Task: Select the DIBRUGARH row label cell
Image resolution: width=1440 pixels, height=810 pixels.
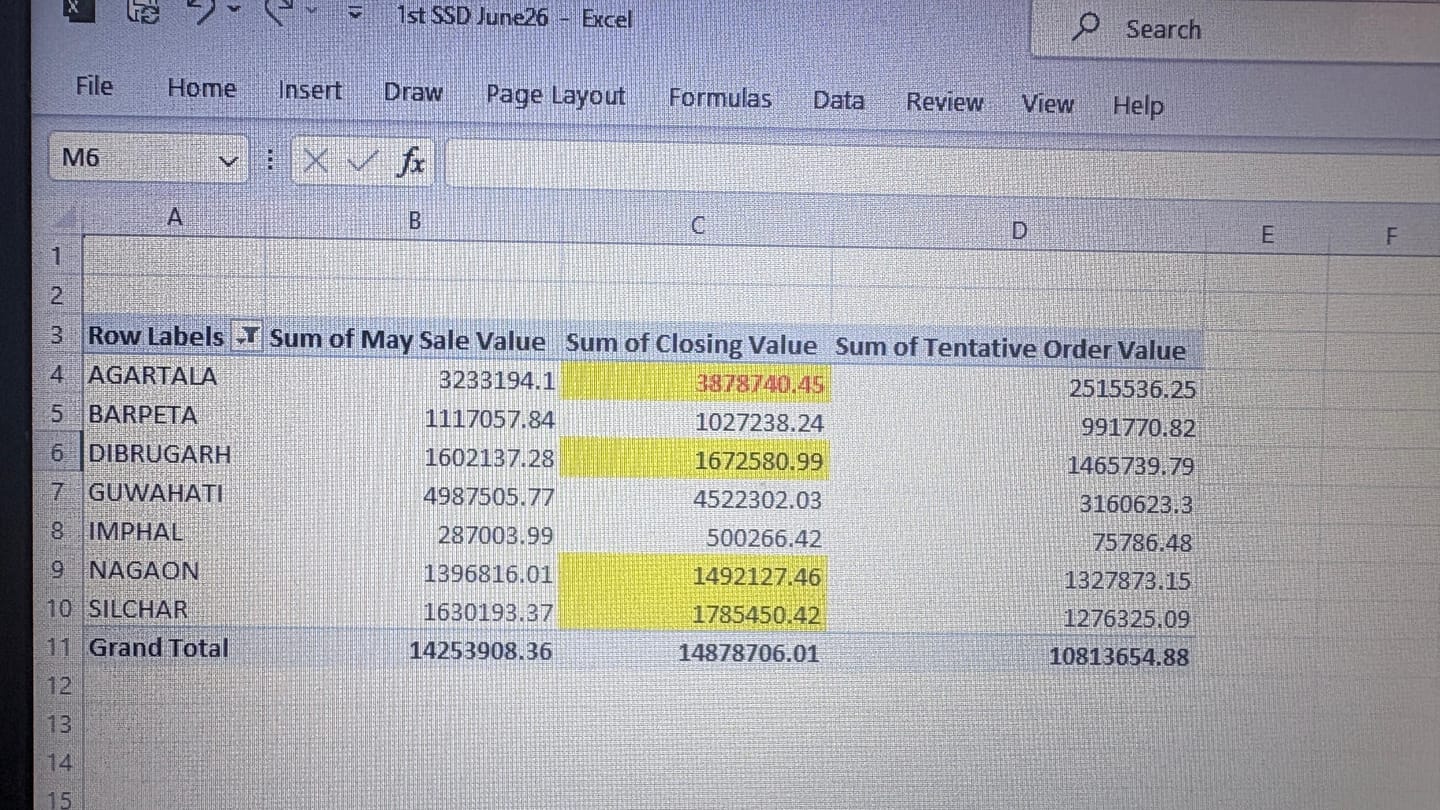Action: point(172,453)
